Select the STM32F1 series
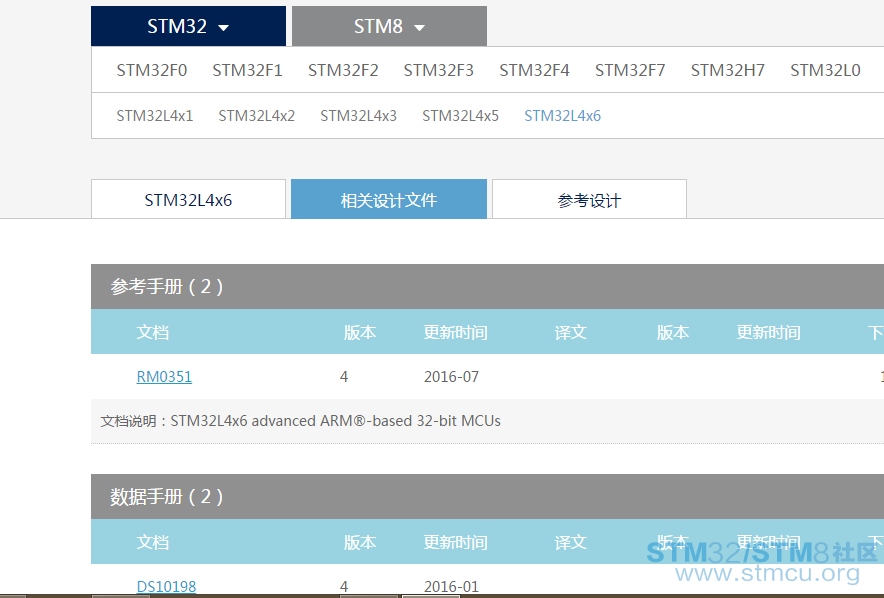This screenshot has height=598, width=884. pos(247,70)
